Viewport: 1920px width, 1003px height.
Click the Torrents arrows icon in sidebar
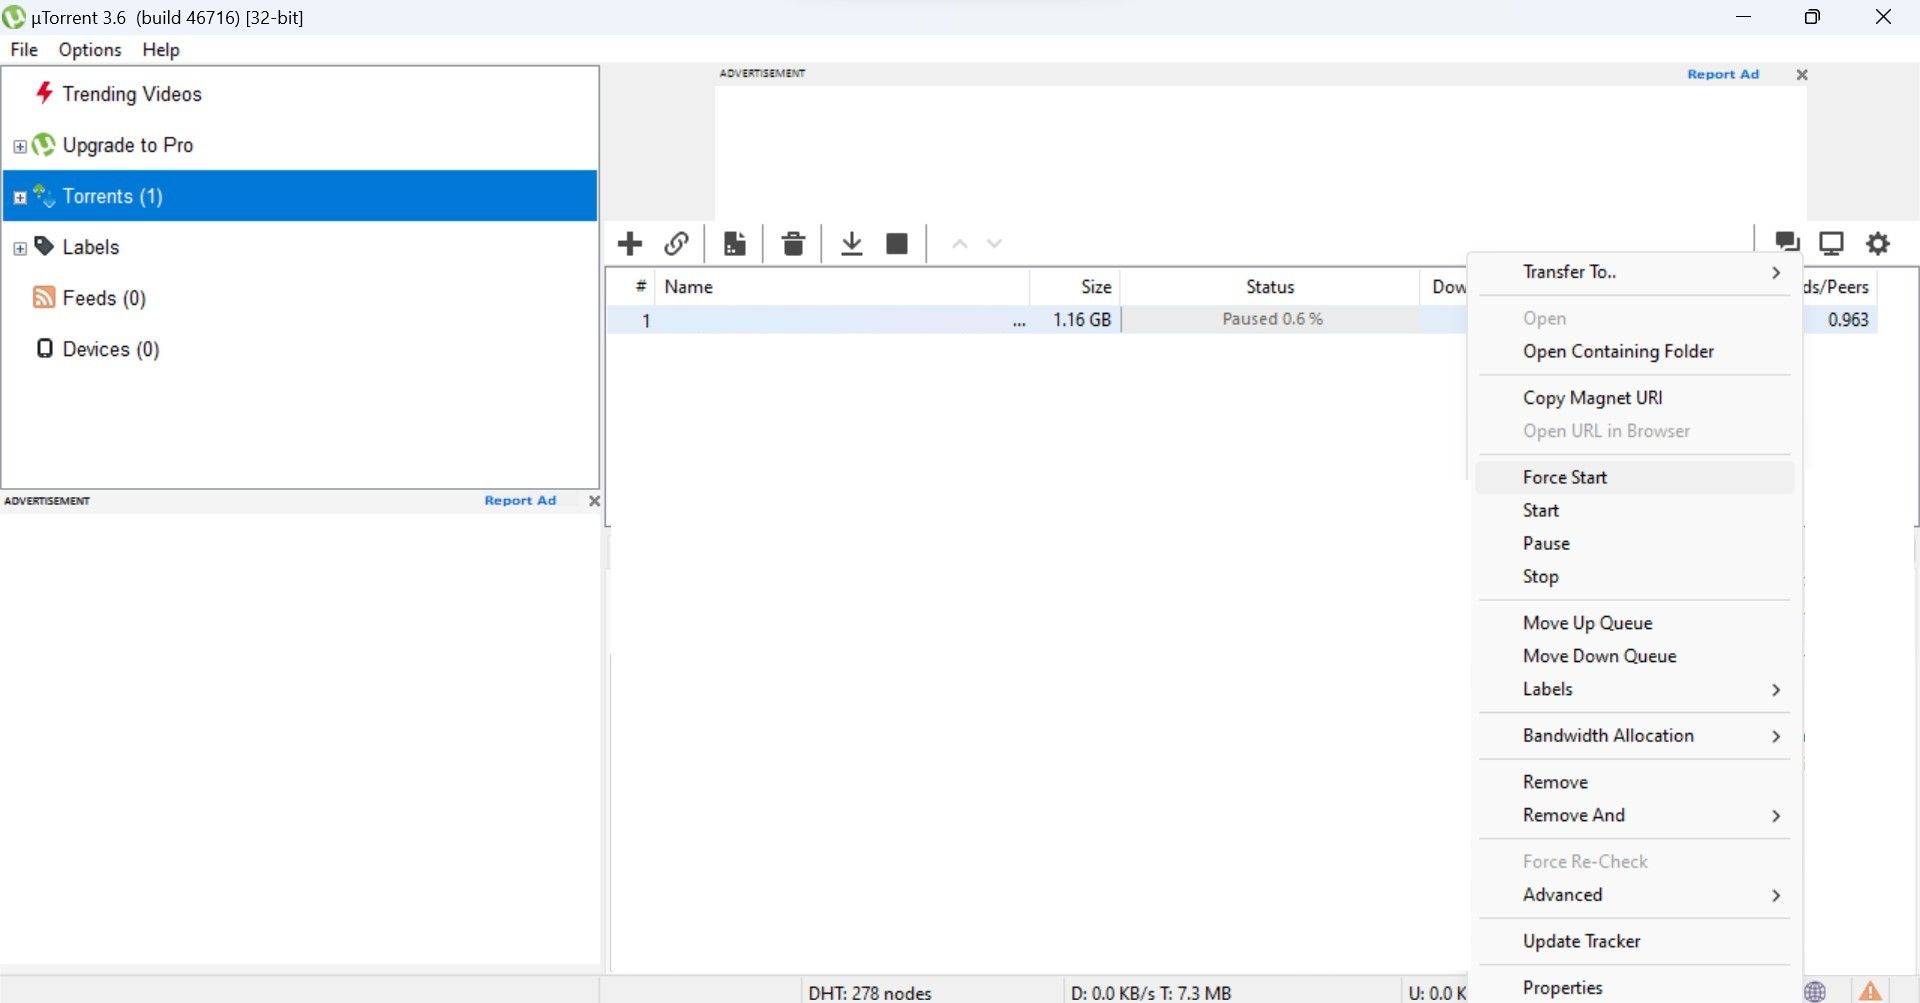[x=44, y=195]
